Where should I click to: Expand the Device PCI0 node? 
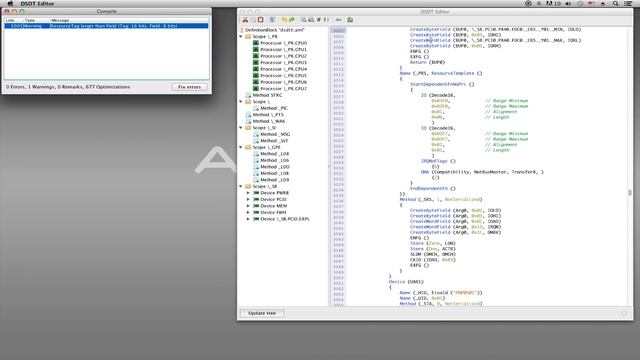coord(248,199)
